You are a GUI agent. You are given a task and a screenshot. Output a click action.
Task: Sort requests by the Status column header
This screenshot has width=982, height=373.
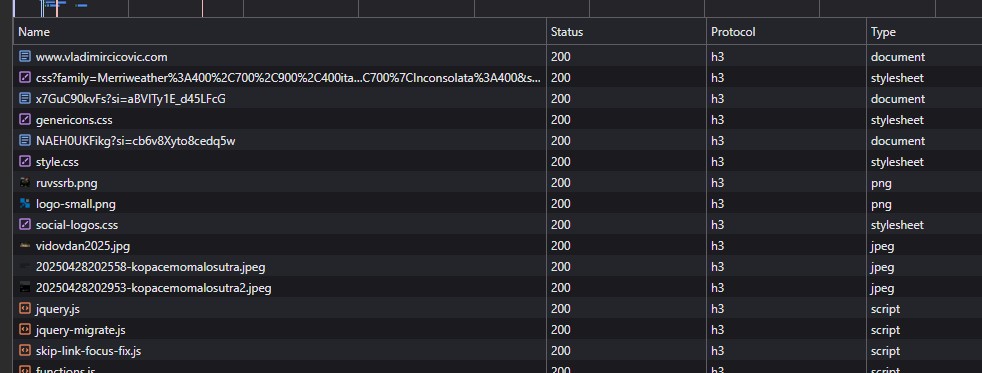point(626,31)
